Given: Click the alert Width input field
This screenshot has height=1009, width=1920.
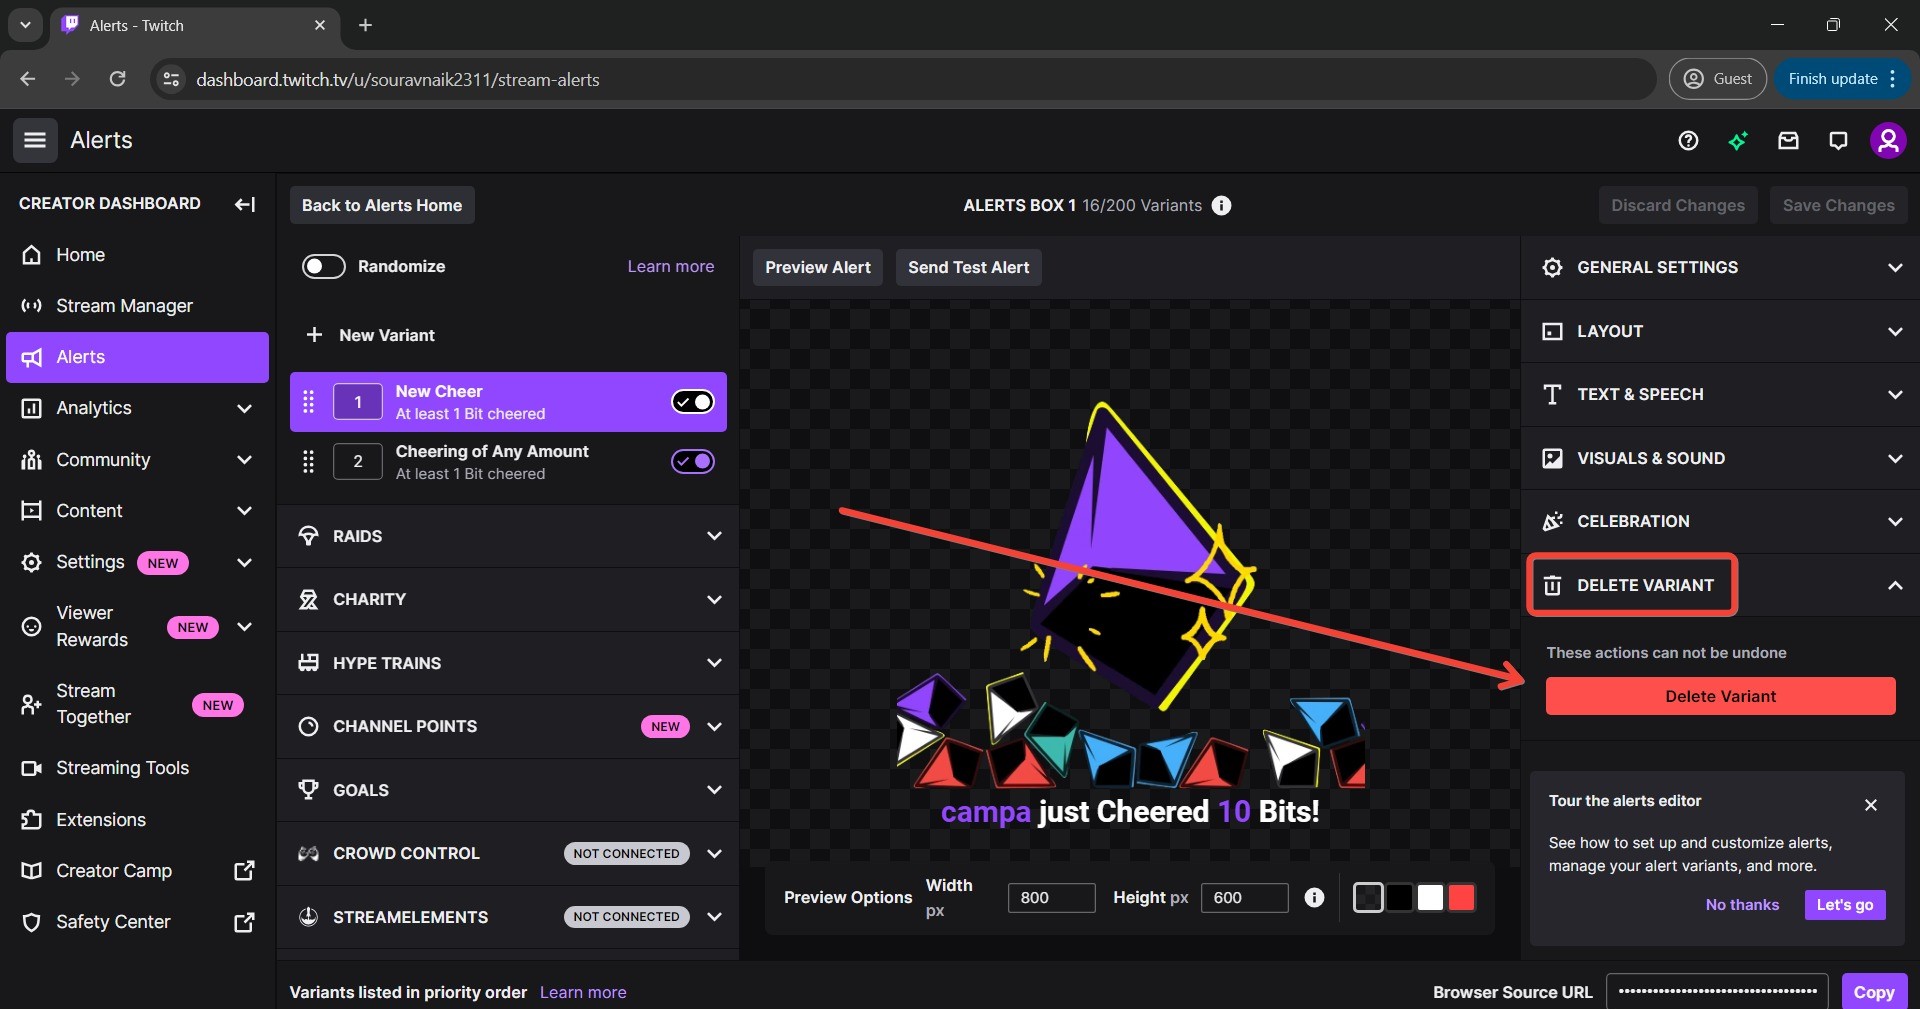Looking at the screenshot, I should coord(1051,898).
